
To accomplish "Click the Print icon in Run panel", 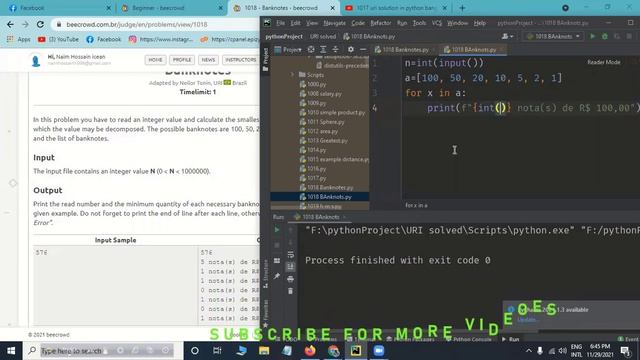I will click(290, 279).
